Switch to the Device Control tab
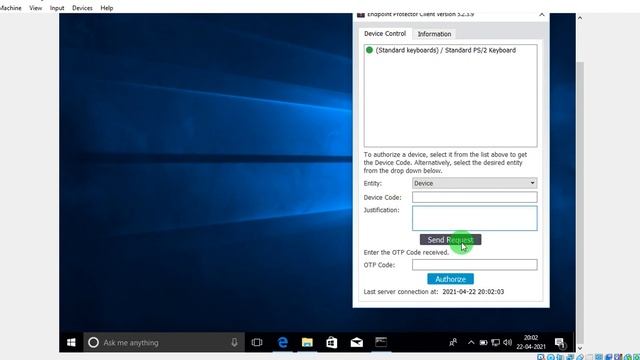The height and width of the screenshot is (360, 640). pyautogui.click(x=385, y=33)
